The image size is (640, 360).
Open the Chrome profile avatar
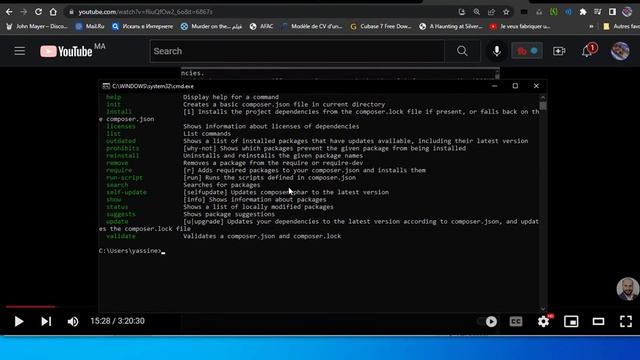click(627, 12)
